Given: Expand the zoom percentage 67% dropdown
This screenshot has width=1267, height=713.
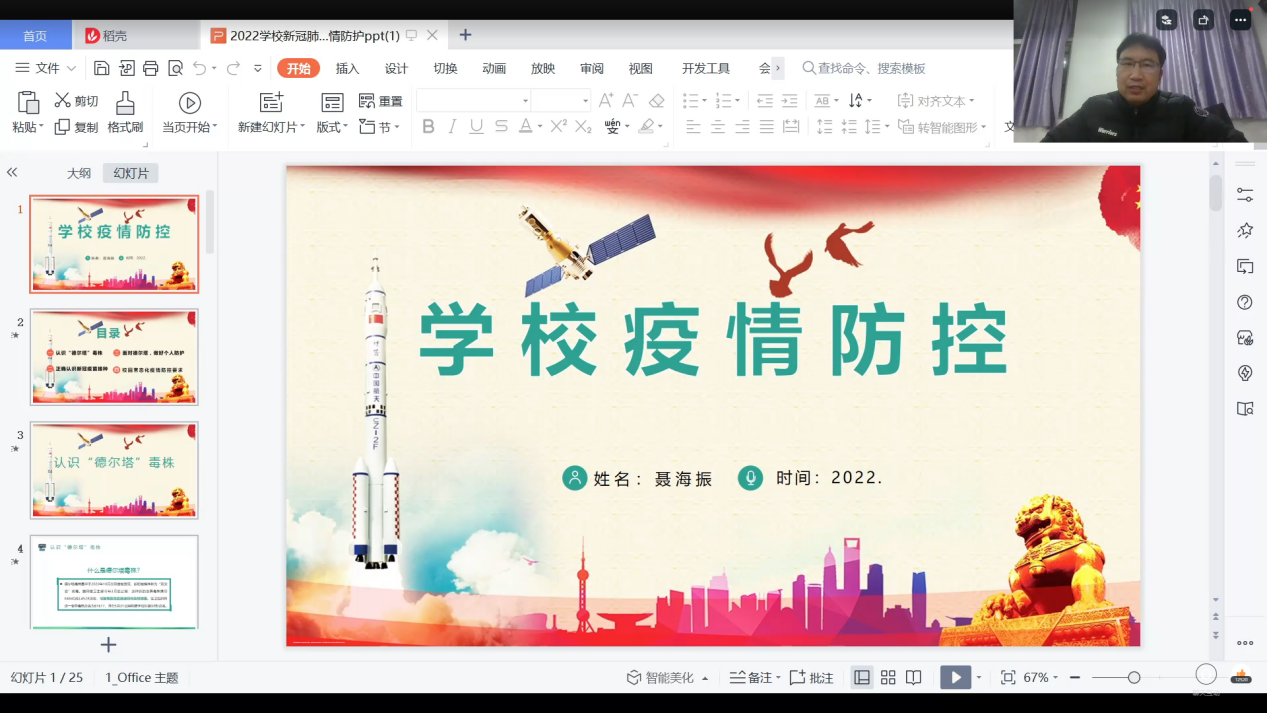Looking at the screenshot, I should [x=1055, y=678].
